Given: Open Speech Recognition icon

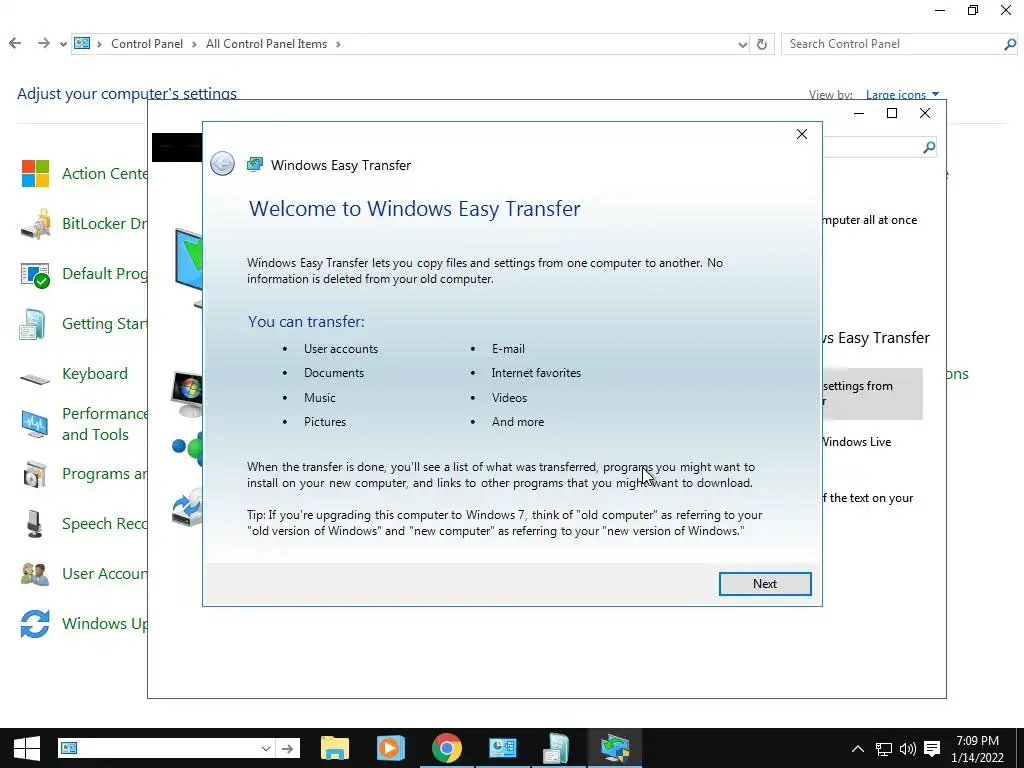Looking at the screenshot, I should pyautogui.click(x=35, y=524).
